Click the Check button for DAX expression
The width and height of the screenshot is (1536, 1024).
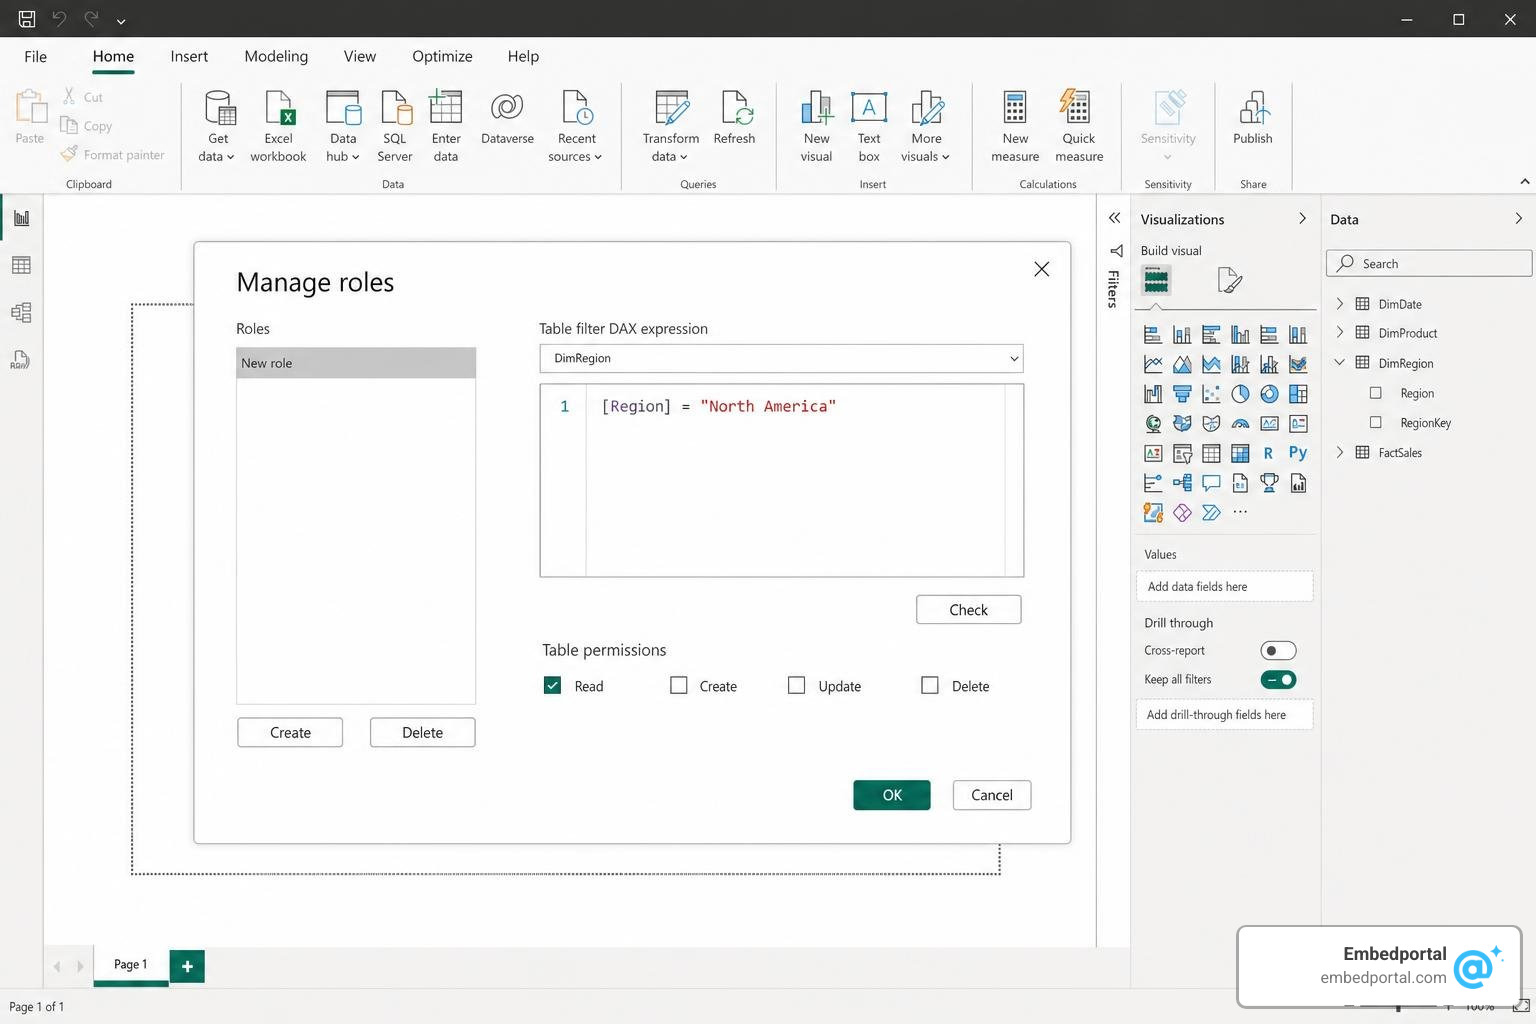(x=968, y=609)
